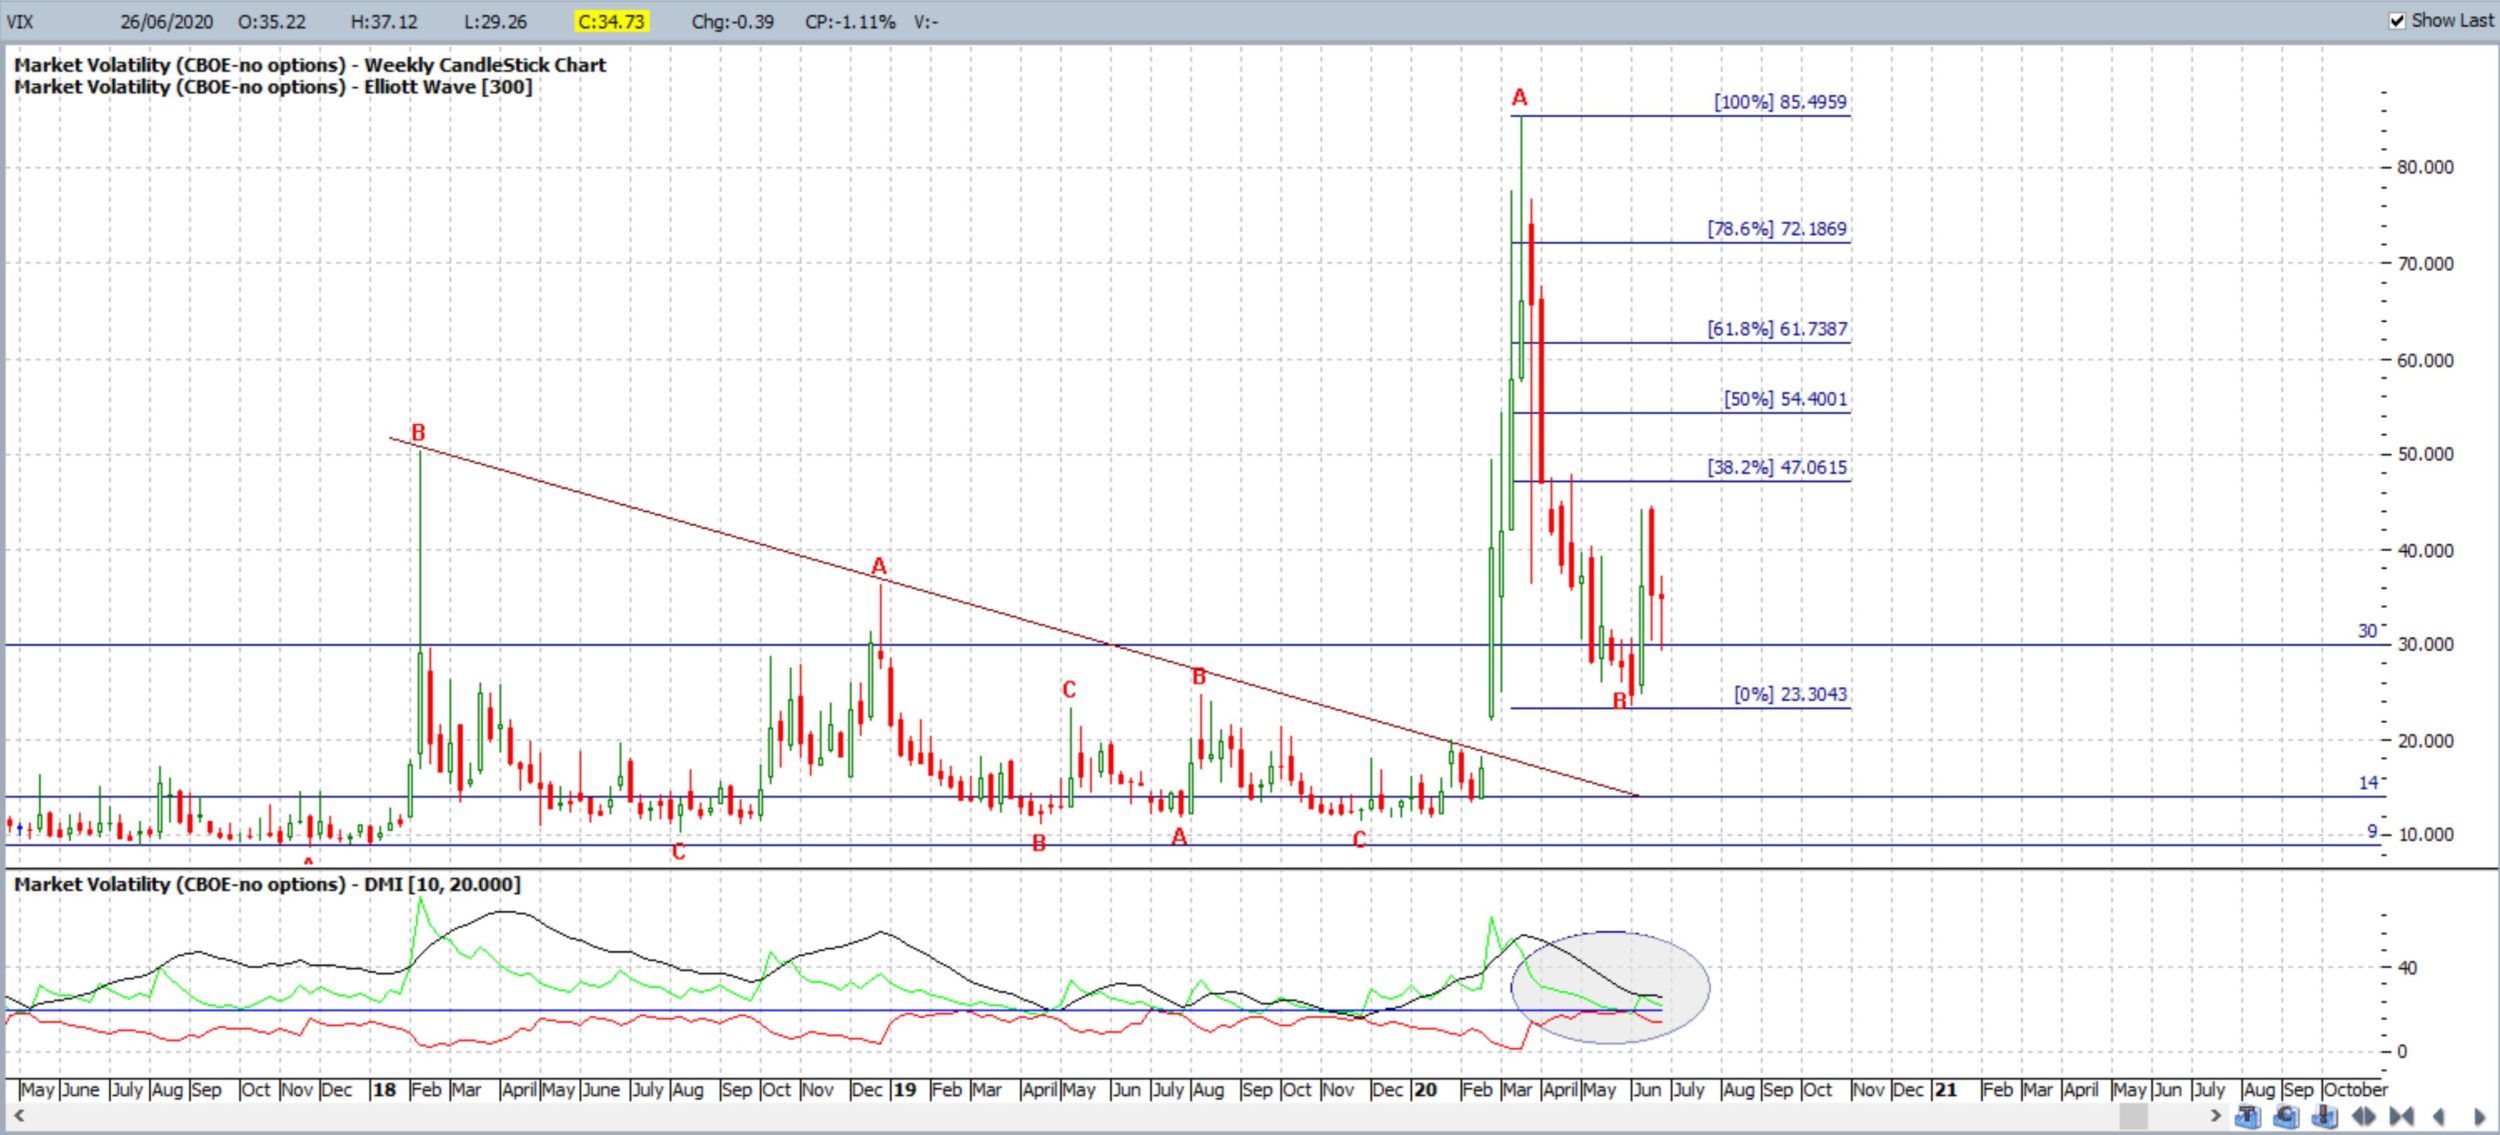The height and width of the screenshot is (1135, 2500).
Task: Click the red wave label B near the June 2020 low
Action: 1619,701
